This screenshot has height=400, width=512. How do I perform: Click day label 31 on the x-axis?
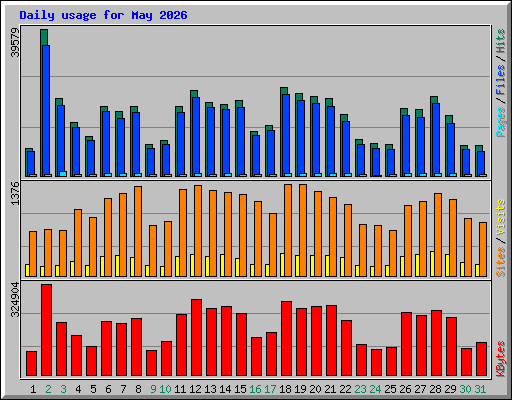(x=480, y=389)
